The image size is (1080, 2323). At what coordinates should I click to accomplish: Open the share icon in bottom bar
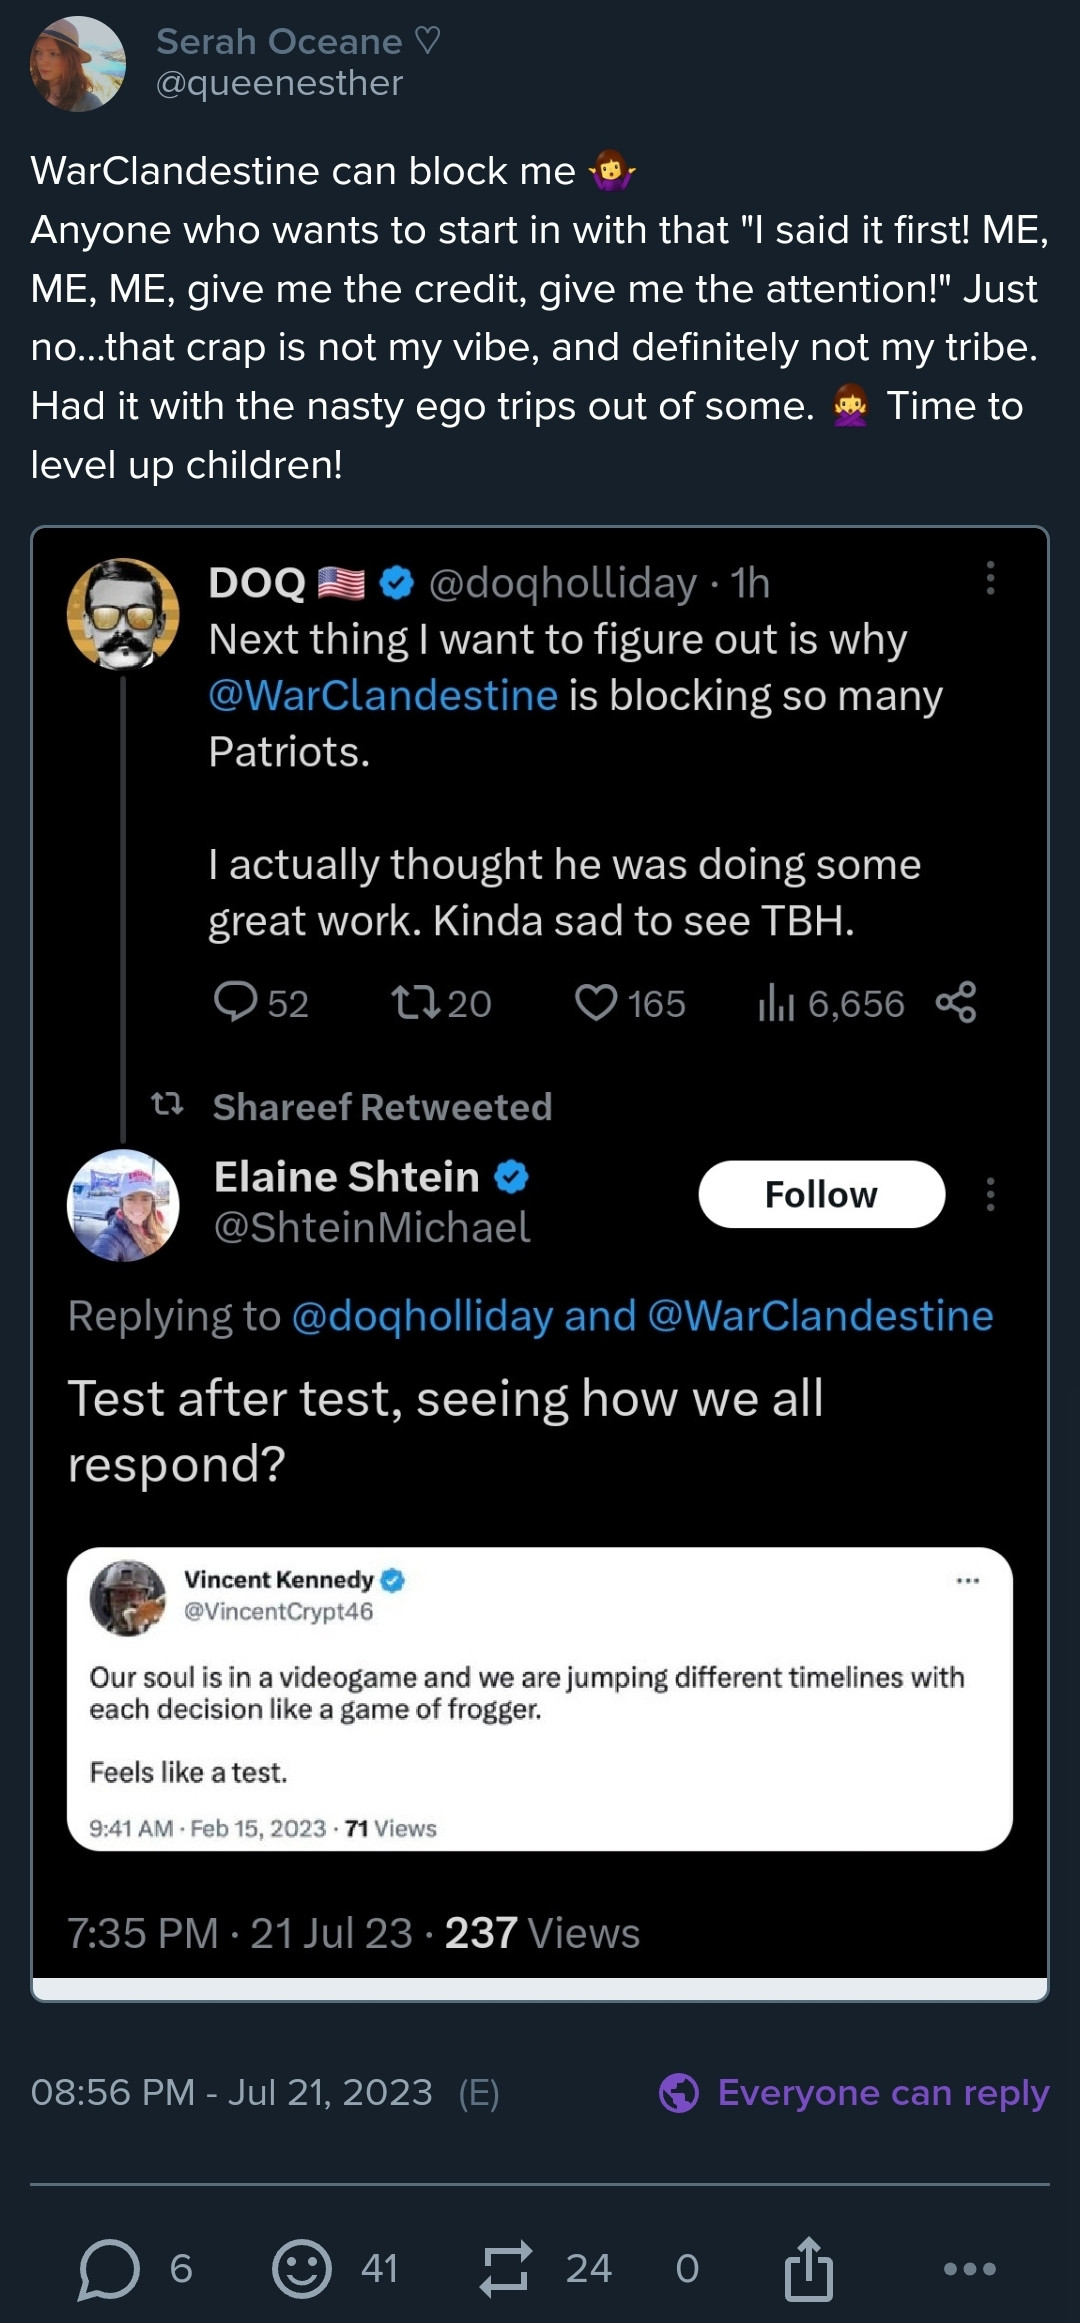808,2268
